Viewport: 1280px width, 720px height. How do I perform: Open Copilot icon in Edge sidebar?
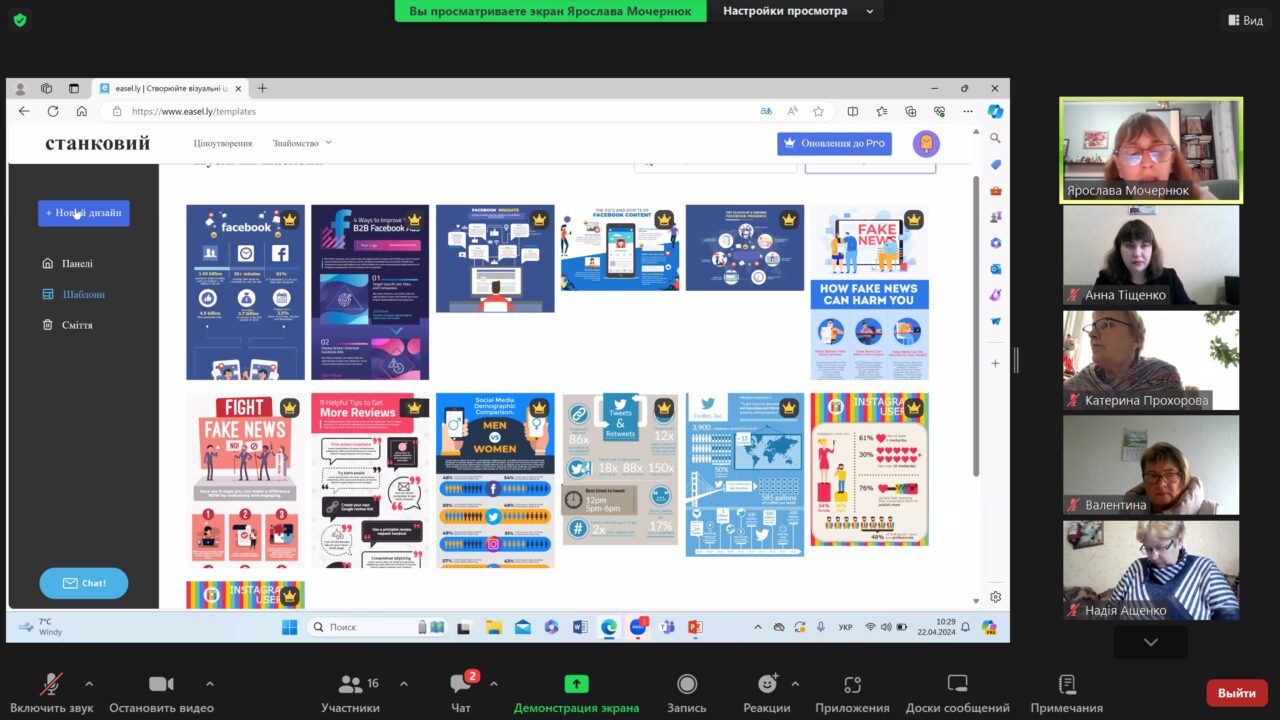coord(995,111)
